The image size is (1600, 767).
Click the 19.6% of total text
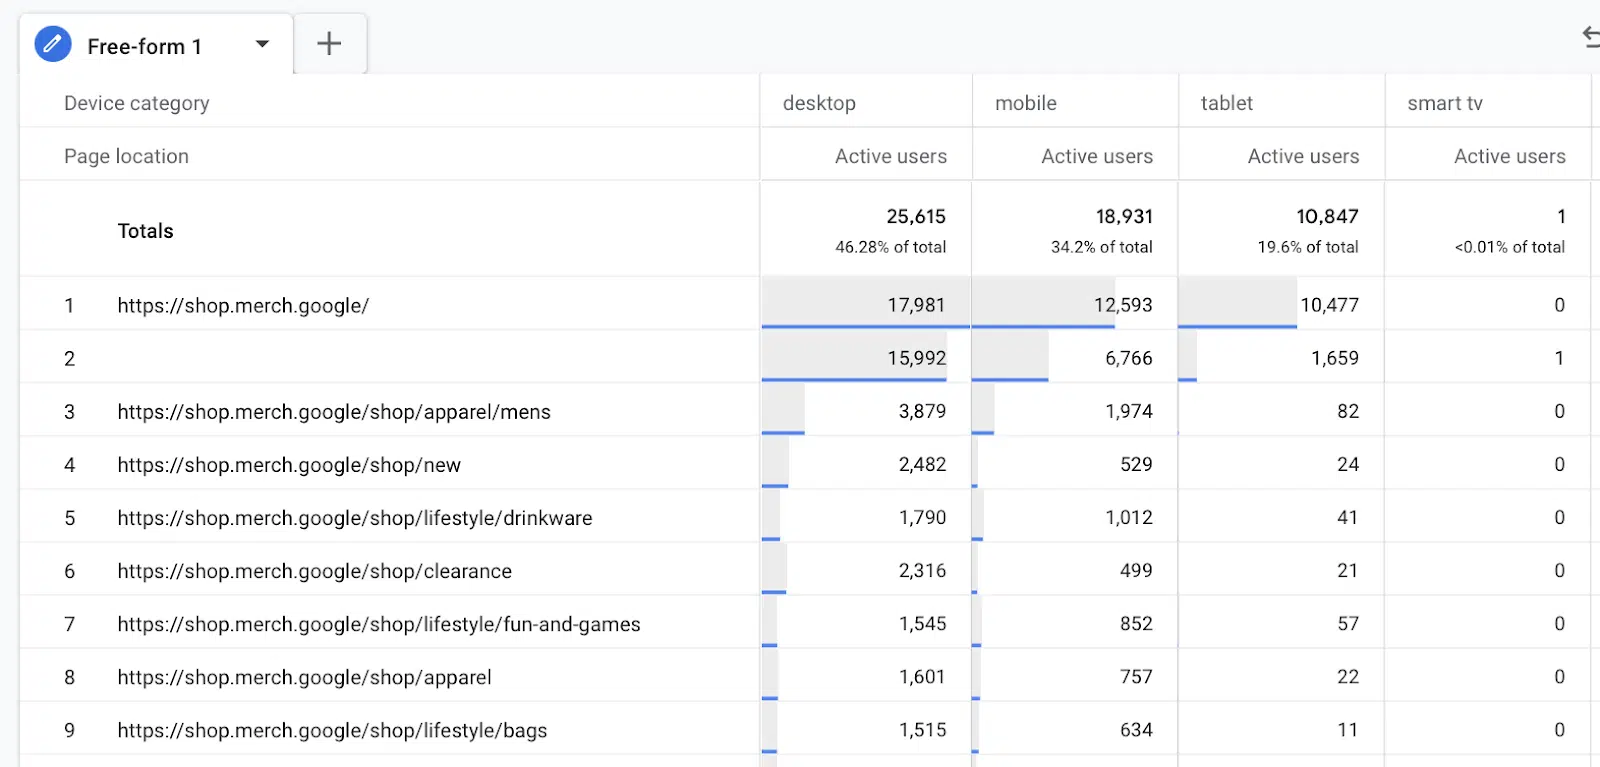coord(1308,247)
